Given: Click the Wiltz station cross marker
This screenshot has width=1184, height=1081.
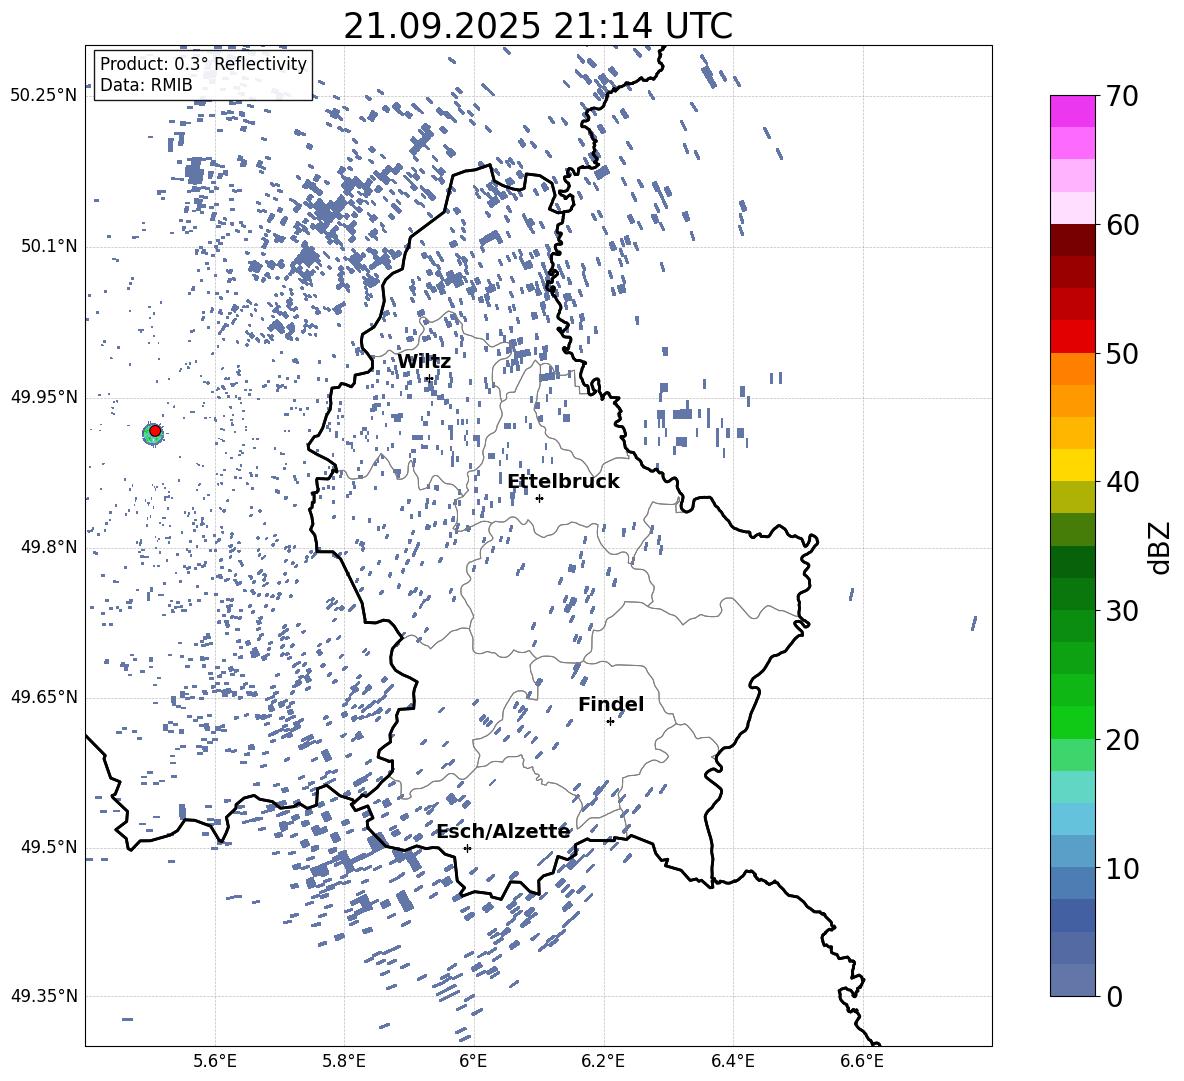Looking at the screenshot, I should (429, 378).
